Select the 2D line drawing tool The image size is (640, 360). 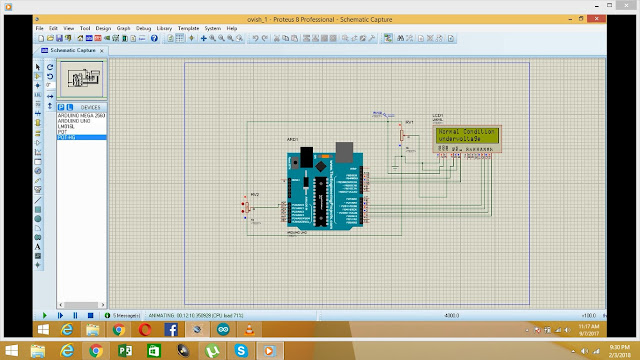38,200
